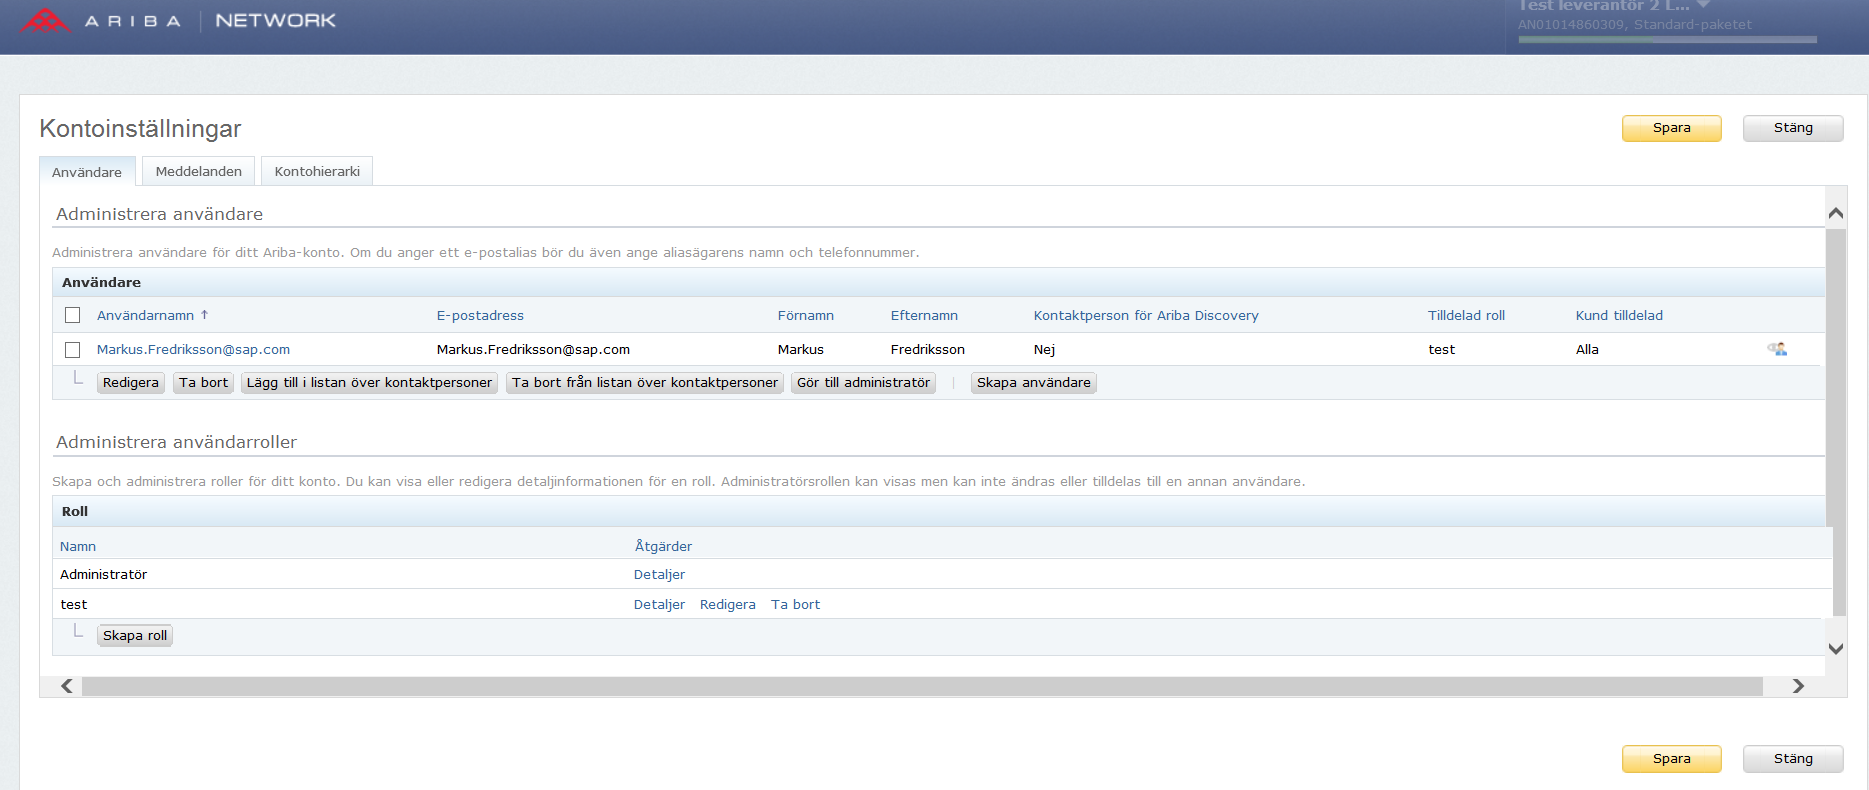Click the Skapa roll button
The width and height of the screenshot is (1869, 790).
pos(135,636)
